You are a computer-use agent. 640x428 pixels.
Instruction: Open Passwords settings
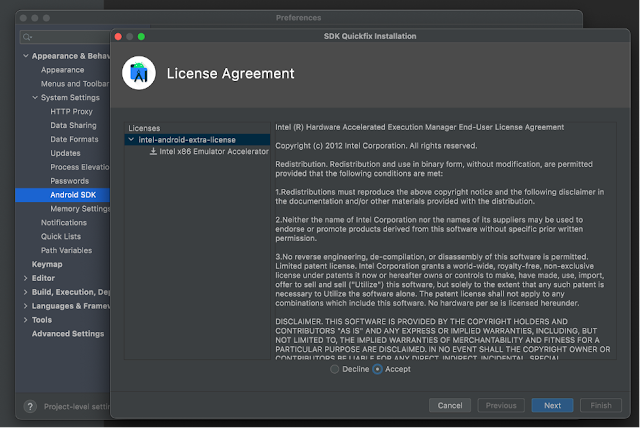[69, 181]
